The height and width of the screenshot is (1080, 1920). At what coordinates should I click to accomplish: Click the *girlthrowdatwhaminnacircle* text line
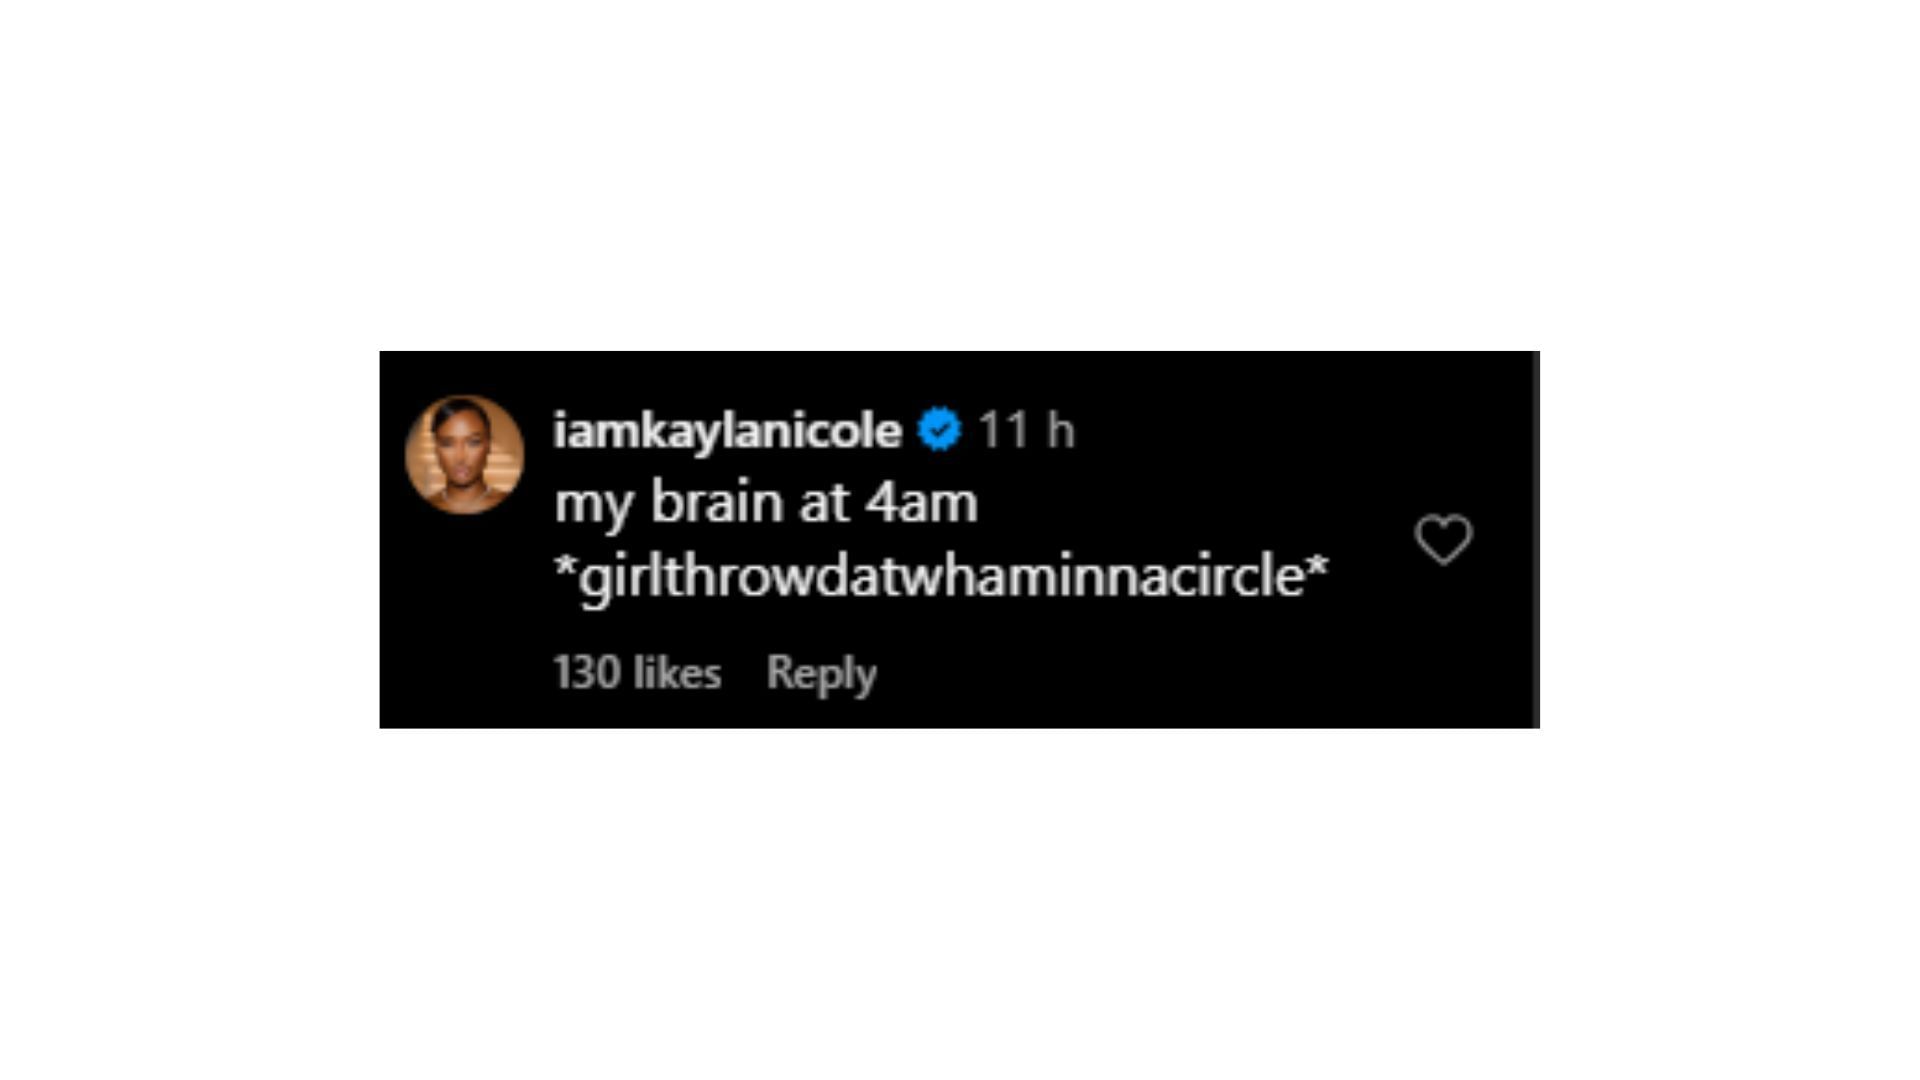941,577
